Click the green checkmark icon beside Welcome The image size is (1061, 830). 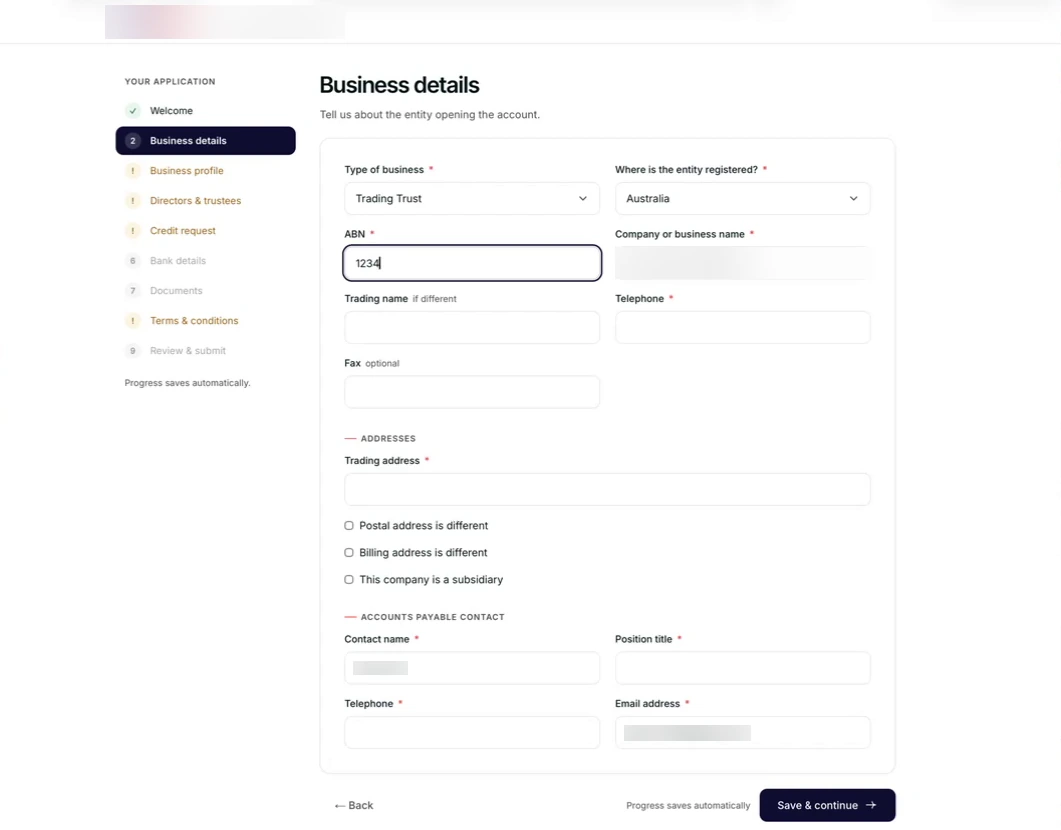coord(133,111)
